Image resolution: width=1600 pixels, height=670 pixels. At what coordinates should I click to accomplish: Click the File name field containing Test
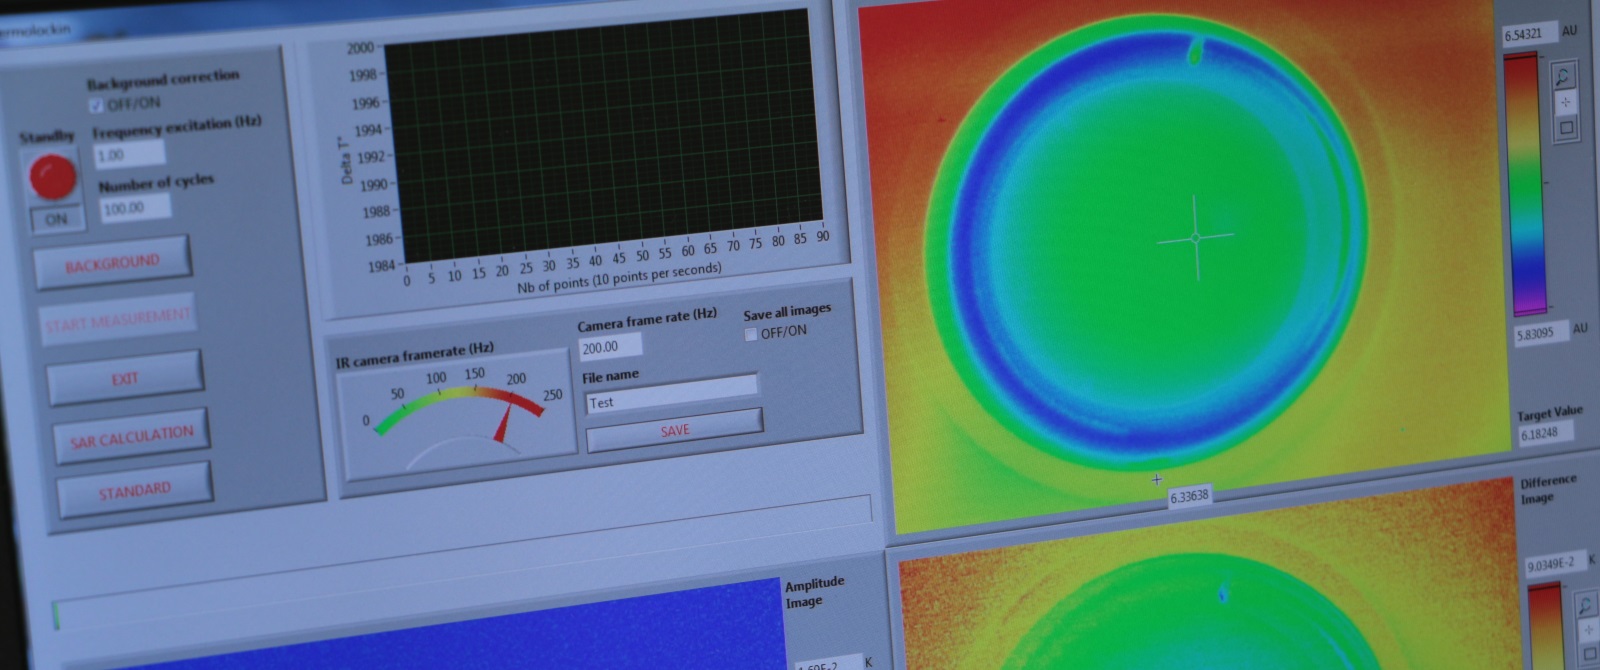click(x=671, y=397)
